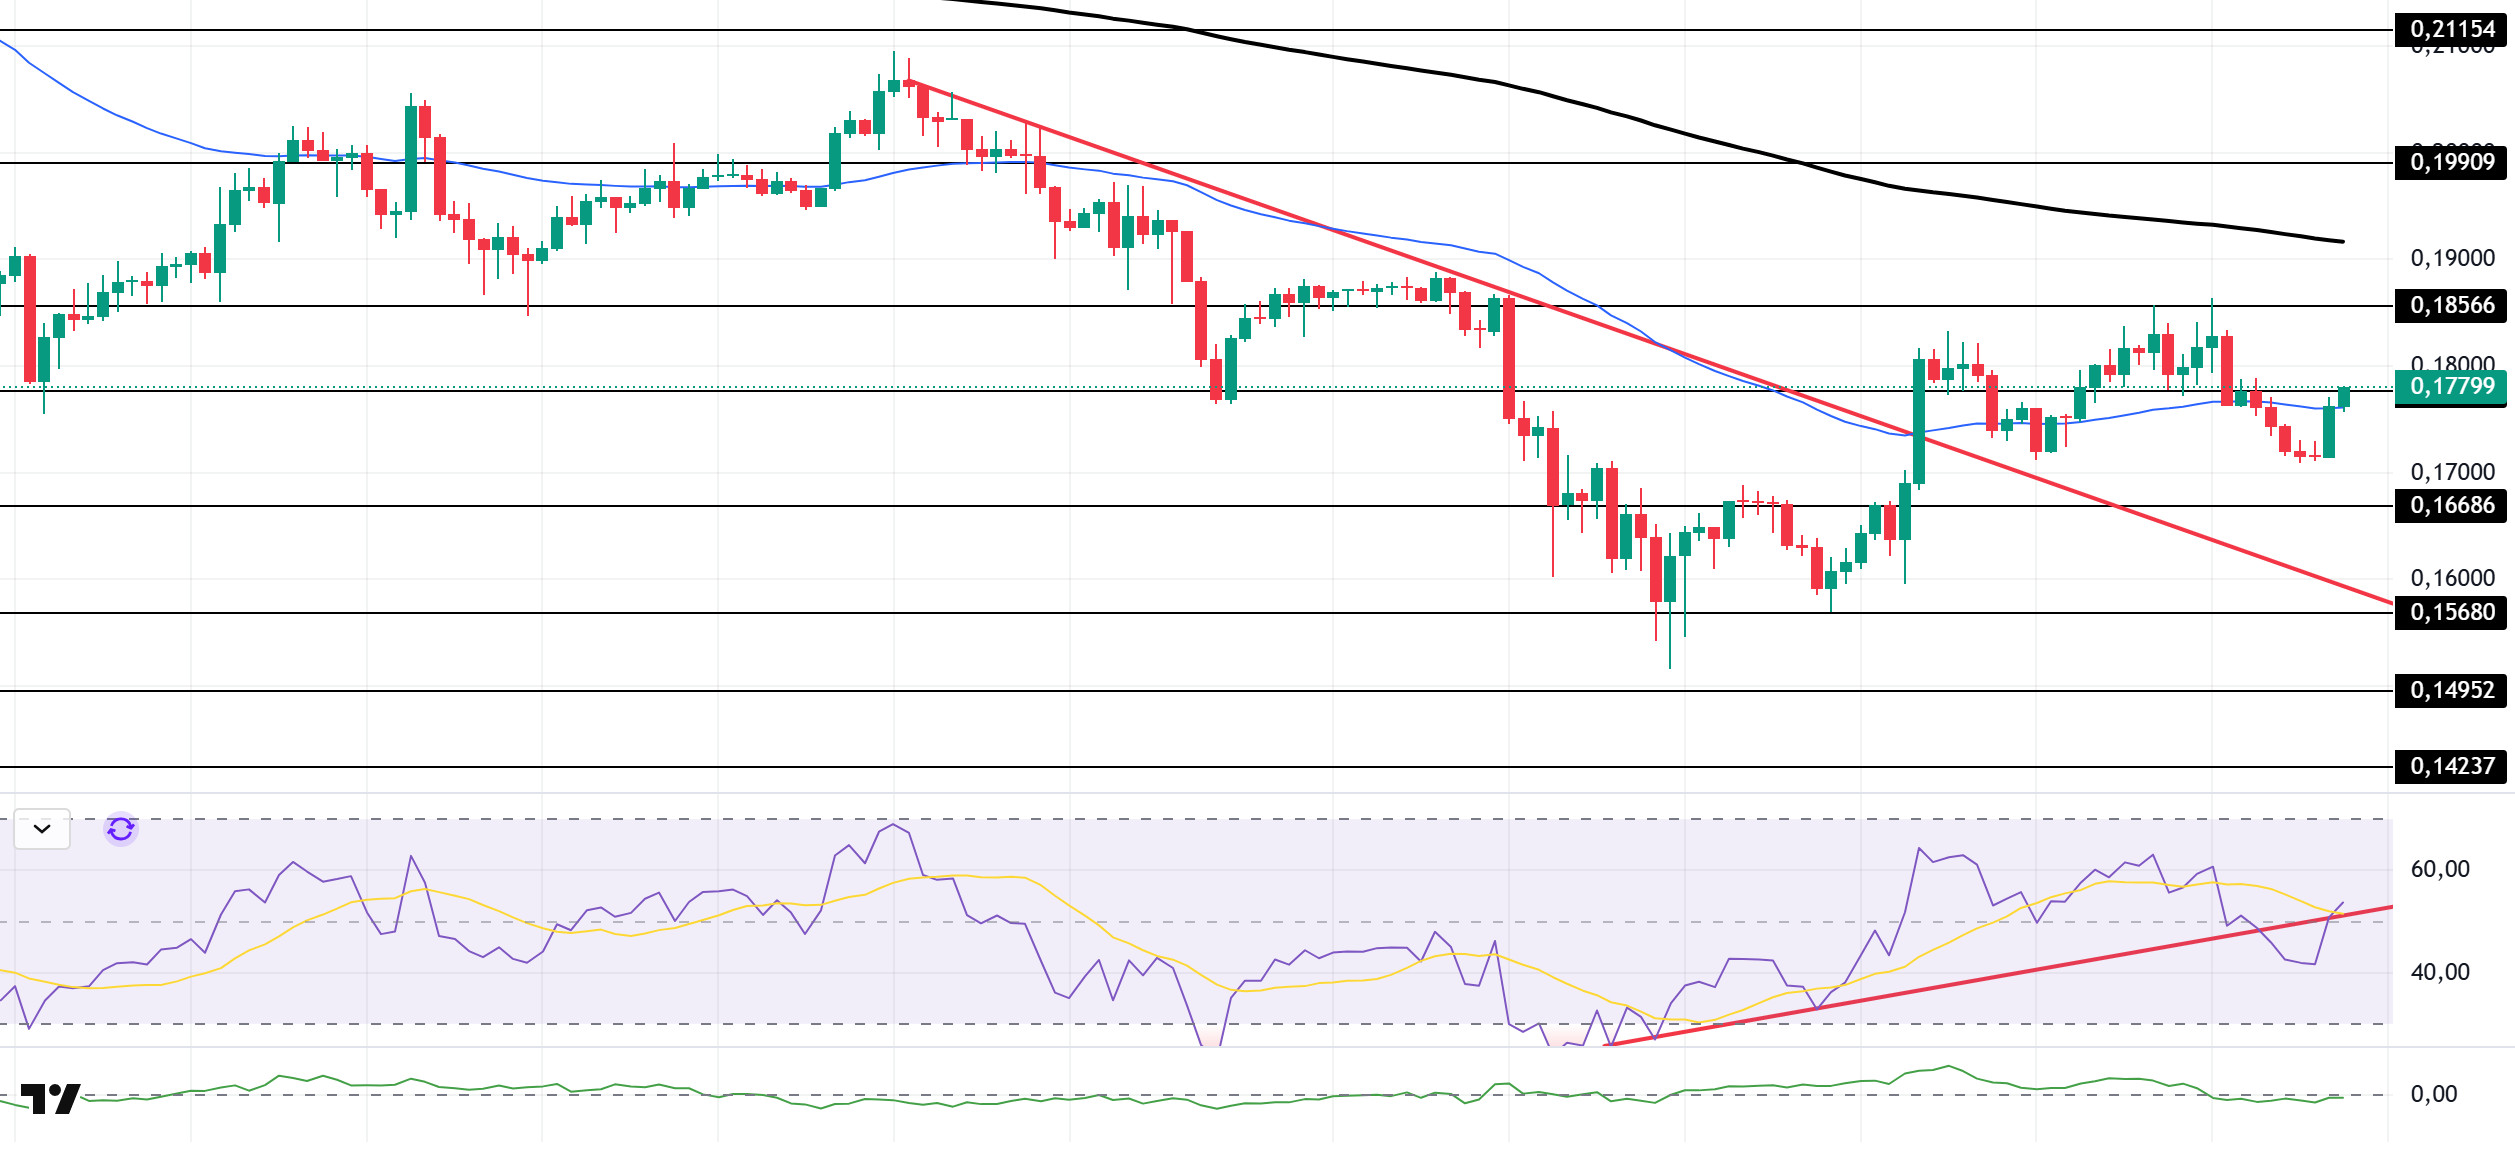Image resolution: width=2515 pixels, height=1155 pixels.
Task: Click the 0,00 oscillator axis value
Action: click(2433, 1094)
